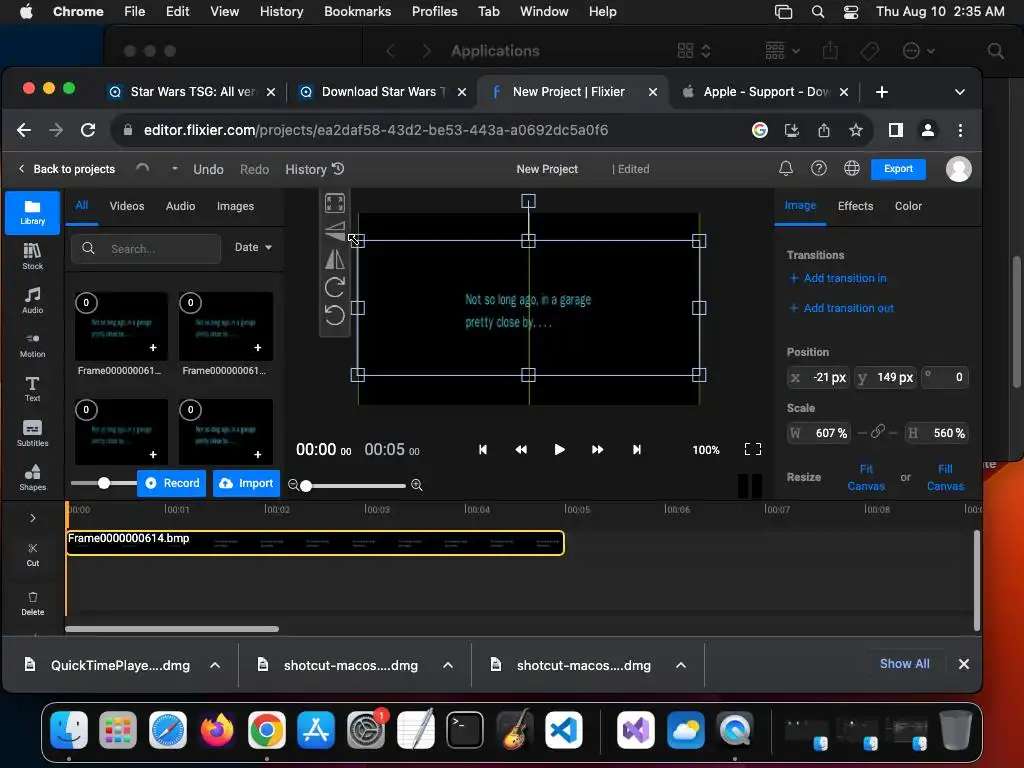Show All downloads in Chrome bar
Image resolution: width=1024 pixels, height=768 pixels.
[x=904, y=664]
